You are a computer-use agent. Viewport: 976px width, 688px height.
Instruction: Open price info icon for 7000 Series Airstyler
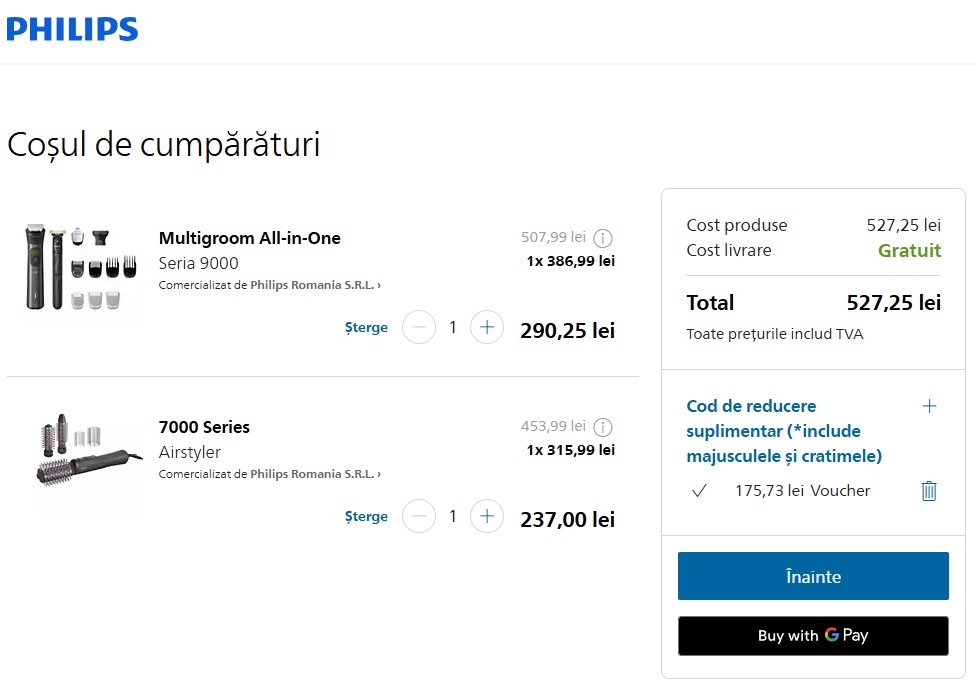[603, 427]
